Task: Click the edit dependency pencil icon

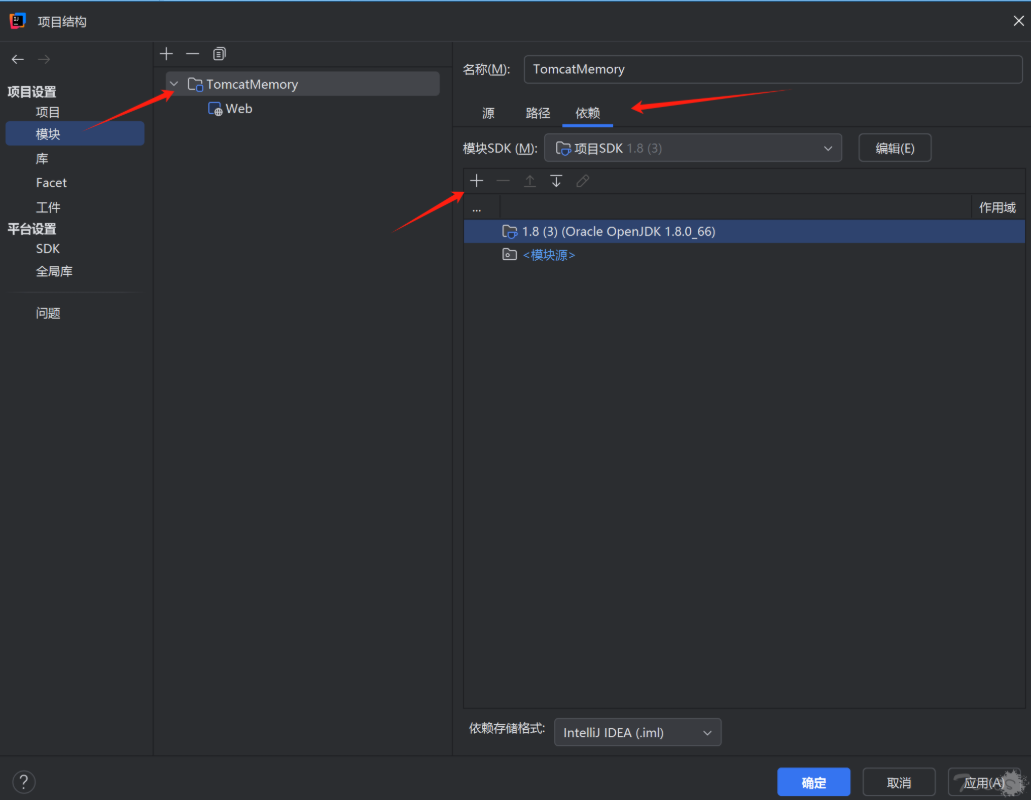Action: [583, 181]
